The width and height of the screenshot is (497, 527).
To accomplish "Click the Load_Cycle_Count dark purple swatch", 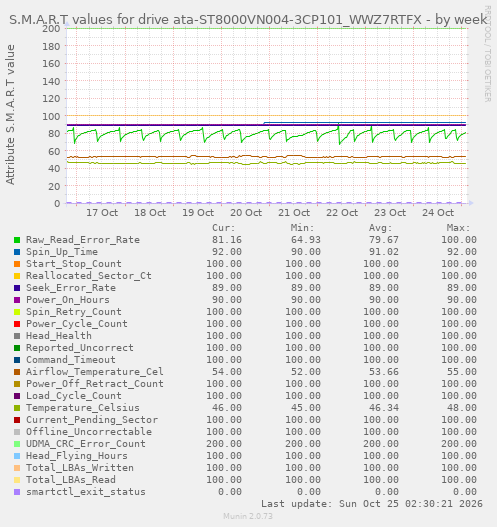I will pyautogui.click(x=17, y=396).
